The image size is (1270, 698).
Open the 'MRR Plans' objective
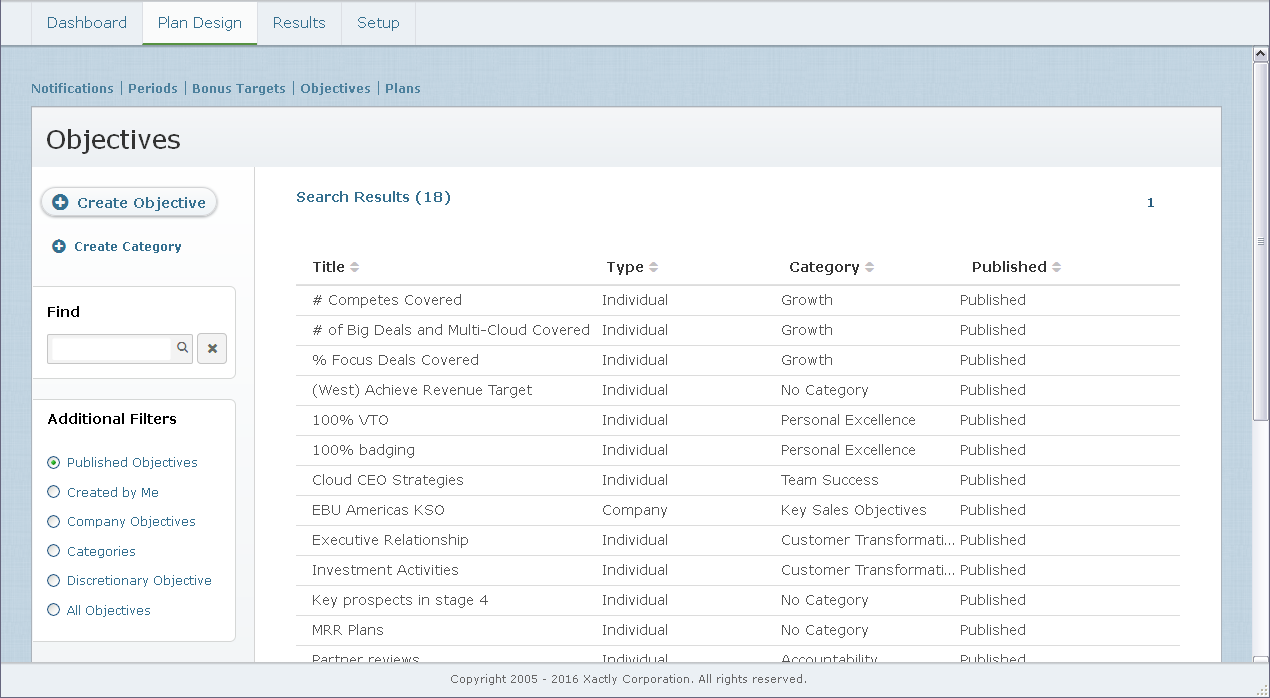coord(348,630)
